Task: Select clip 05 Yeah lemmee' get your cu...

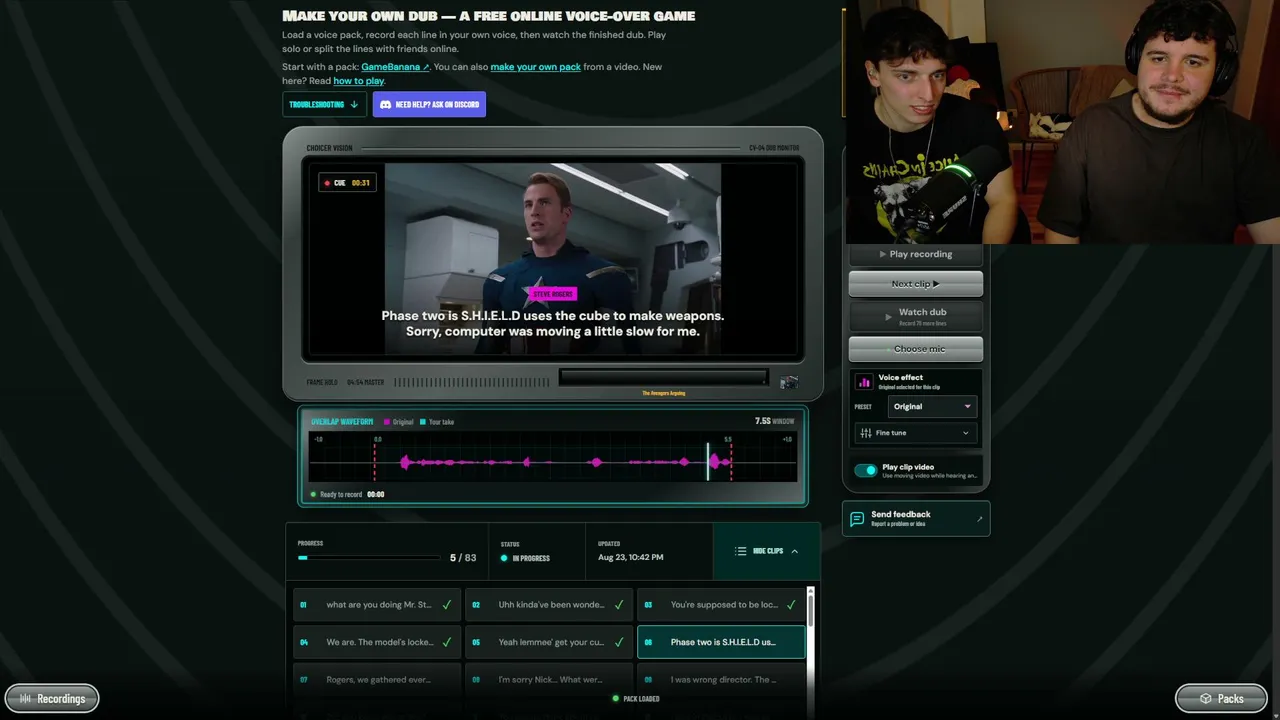Action: pos(549,642)
